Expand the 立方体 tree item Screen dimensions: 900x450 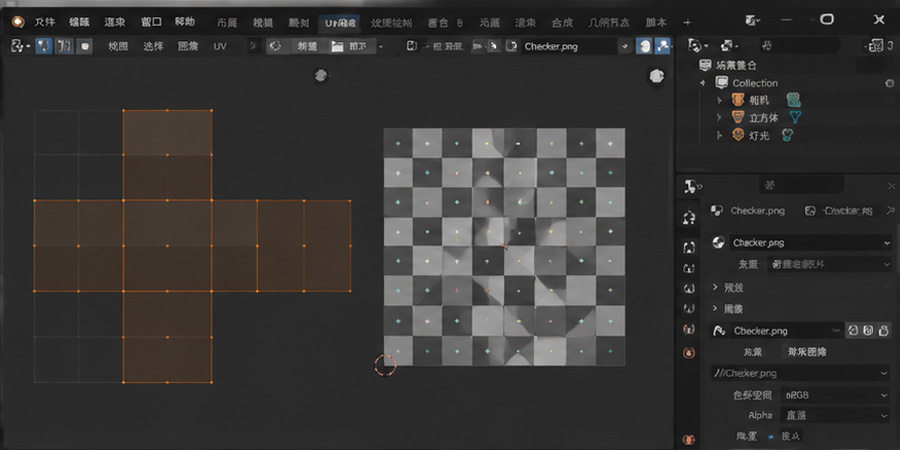720,118
